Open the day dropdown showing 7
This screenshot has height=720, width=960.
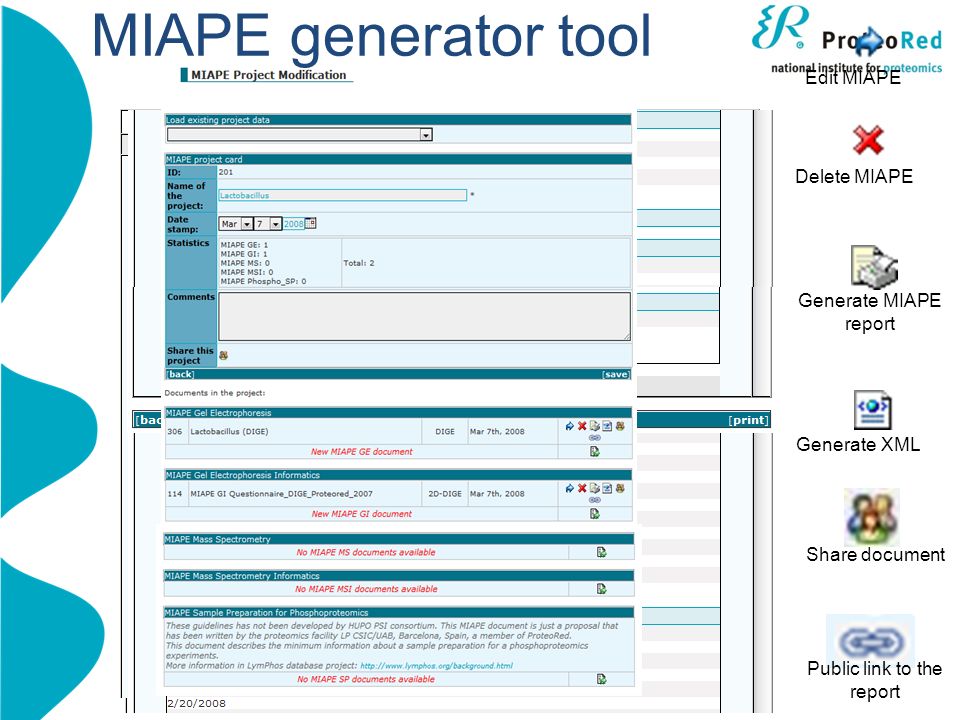point(268,224)
